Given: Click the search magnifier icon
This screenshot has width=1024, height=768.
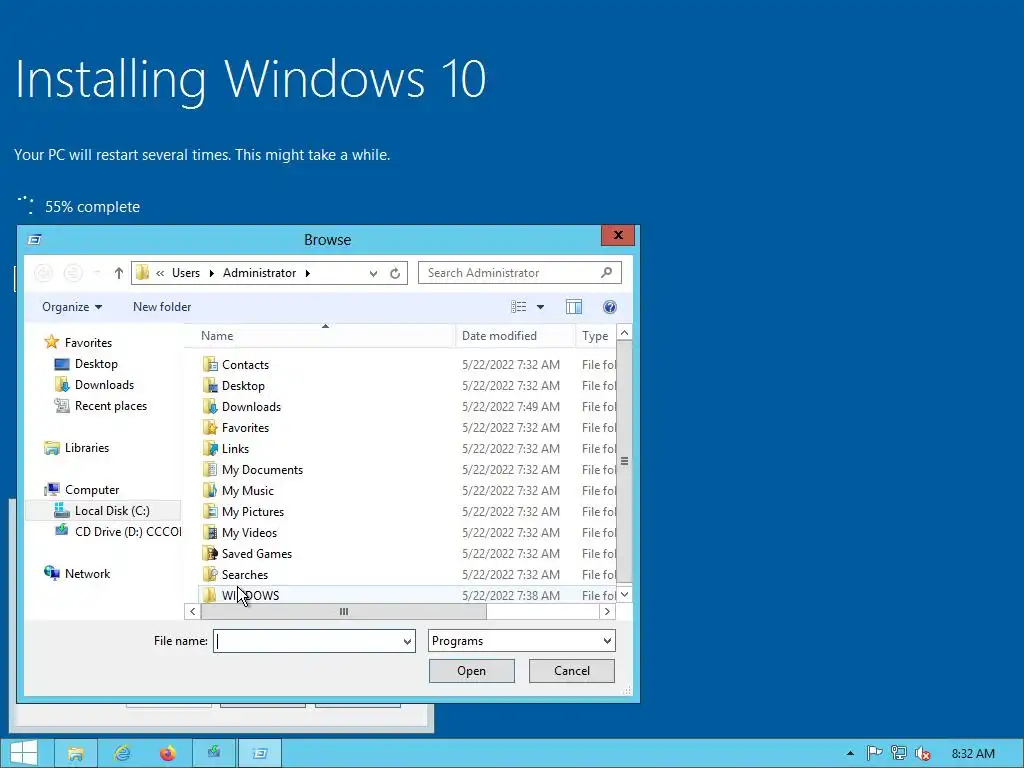Looking at the screenshot, I should [607, 272].
